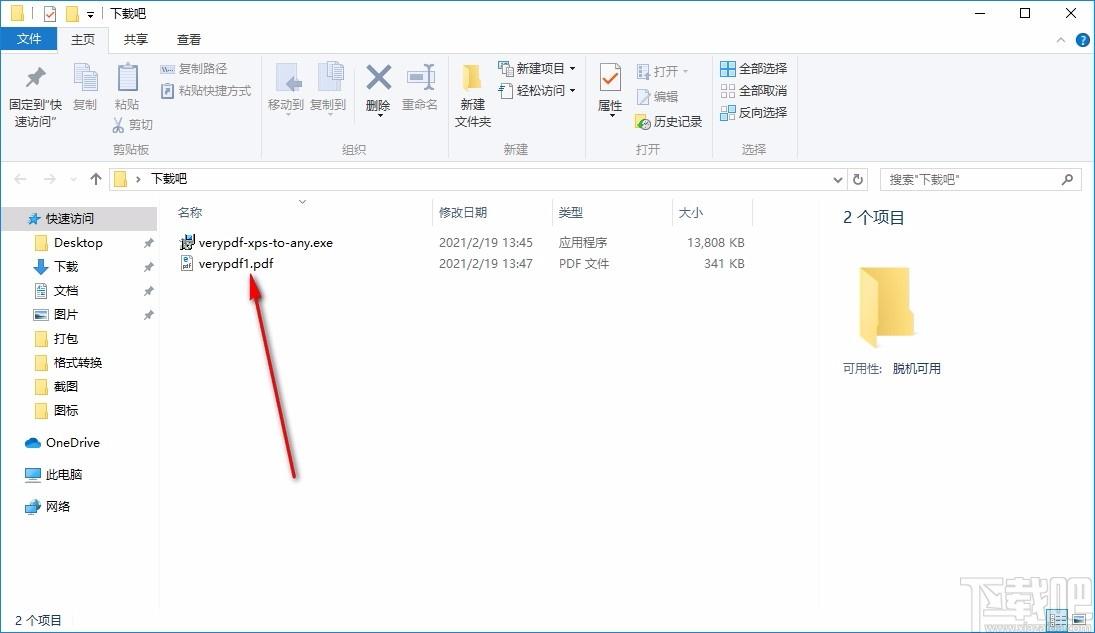1095x633 pixels.
Task: Click the folder icon in address bar
Action: click(x=120, y=180)
